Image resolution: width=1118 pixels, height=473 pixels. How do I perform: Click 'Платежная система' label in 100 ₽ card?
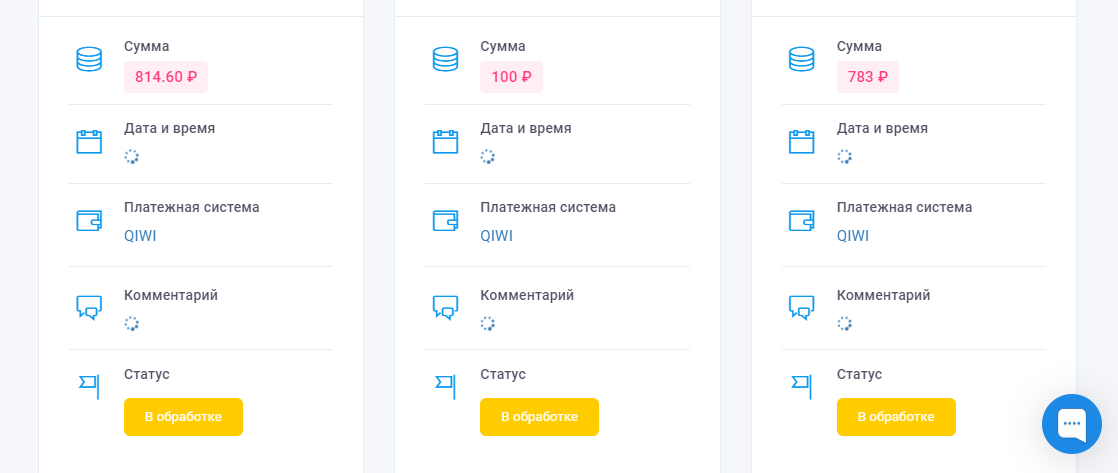(548, 208)
